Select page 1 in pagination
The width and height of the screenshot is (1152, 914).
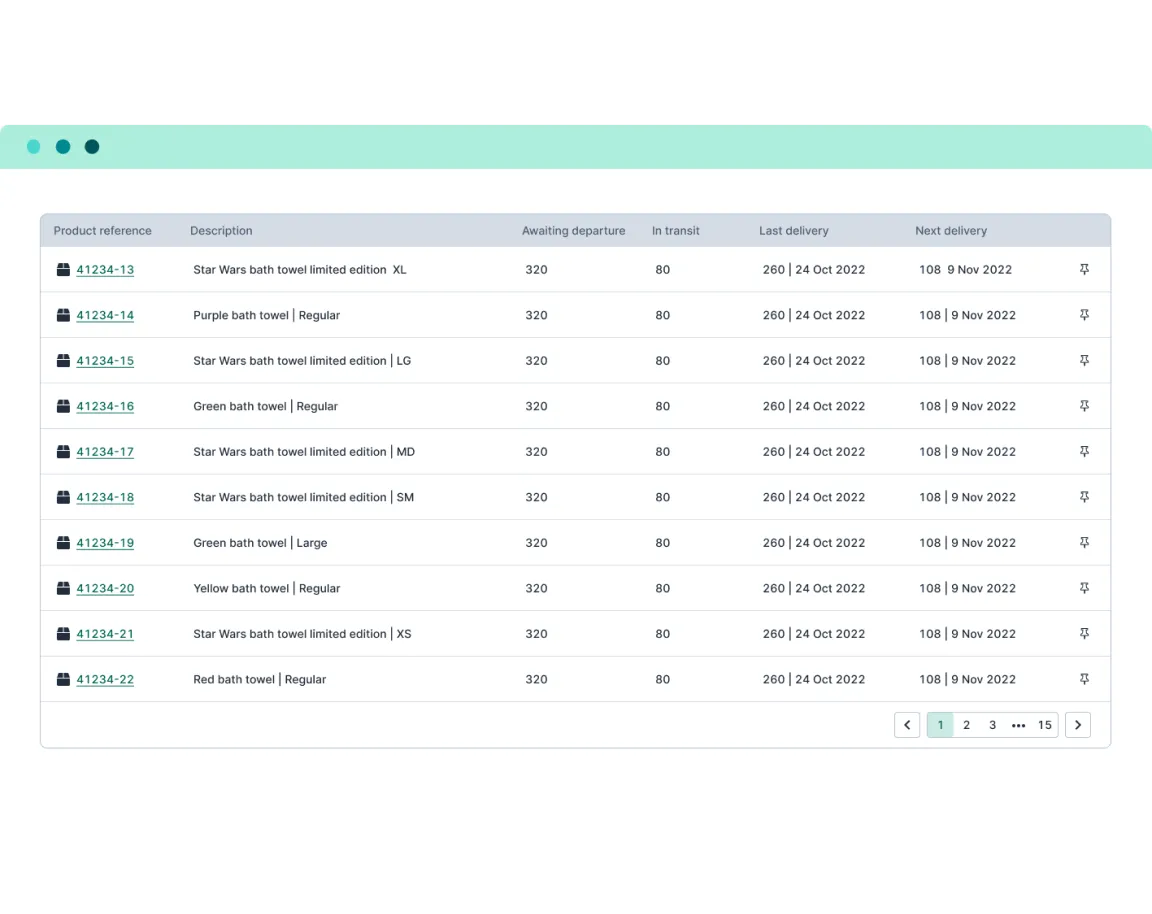(940, 725)
